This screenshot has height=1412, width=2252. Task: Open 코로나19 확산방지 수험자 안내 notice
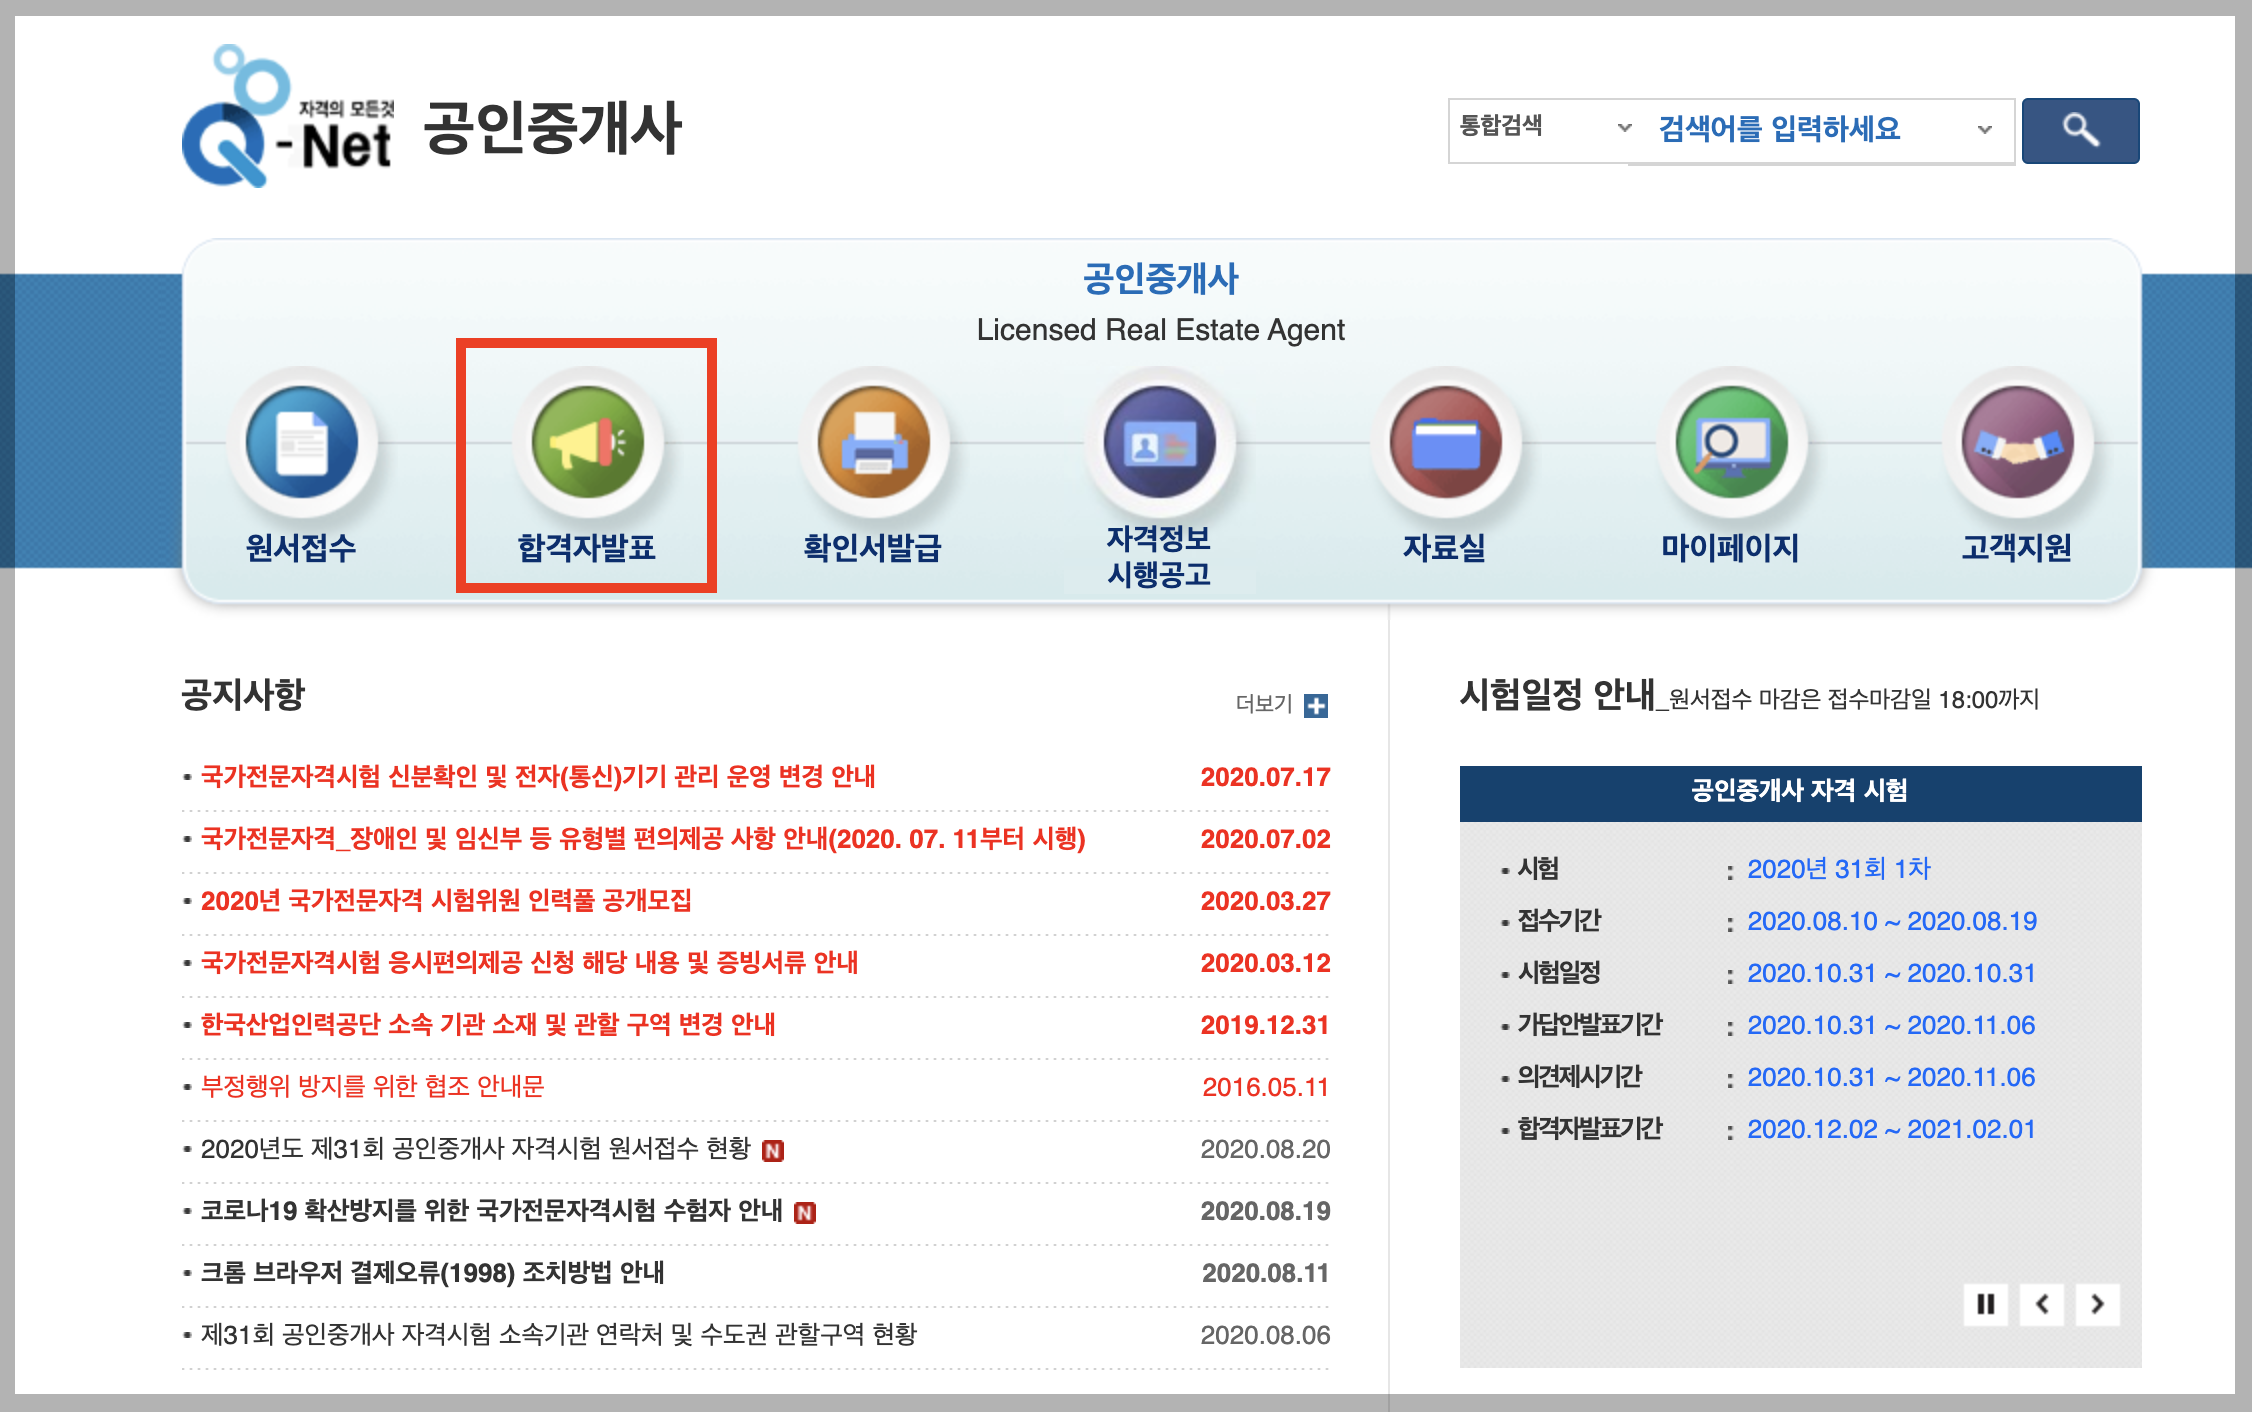[490, 1211]
